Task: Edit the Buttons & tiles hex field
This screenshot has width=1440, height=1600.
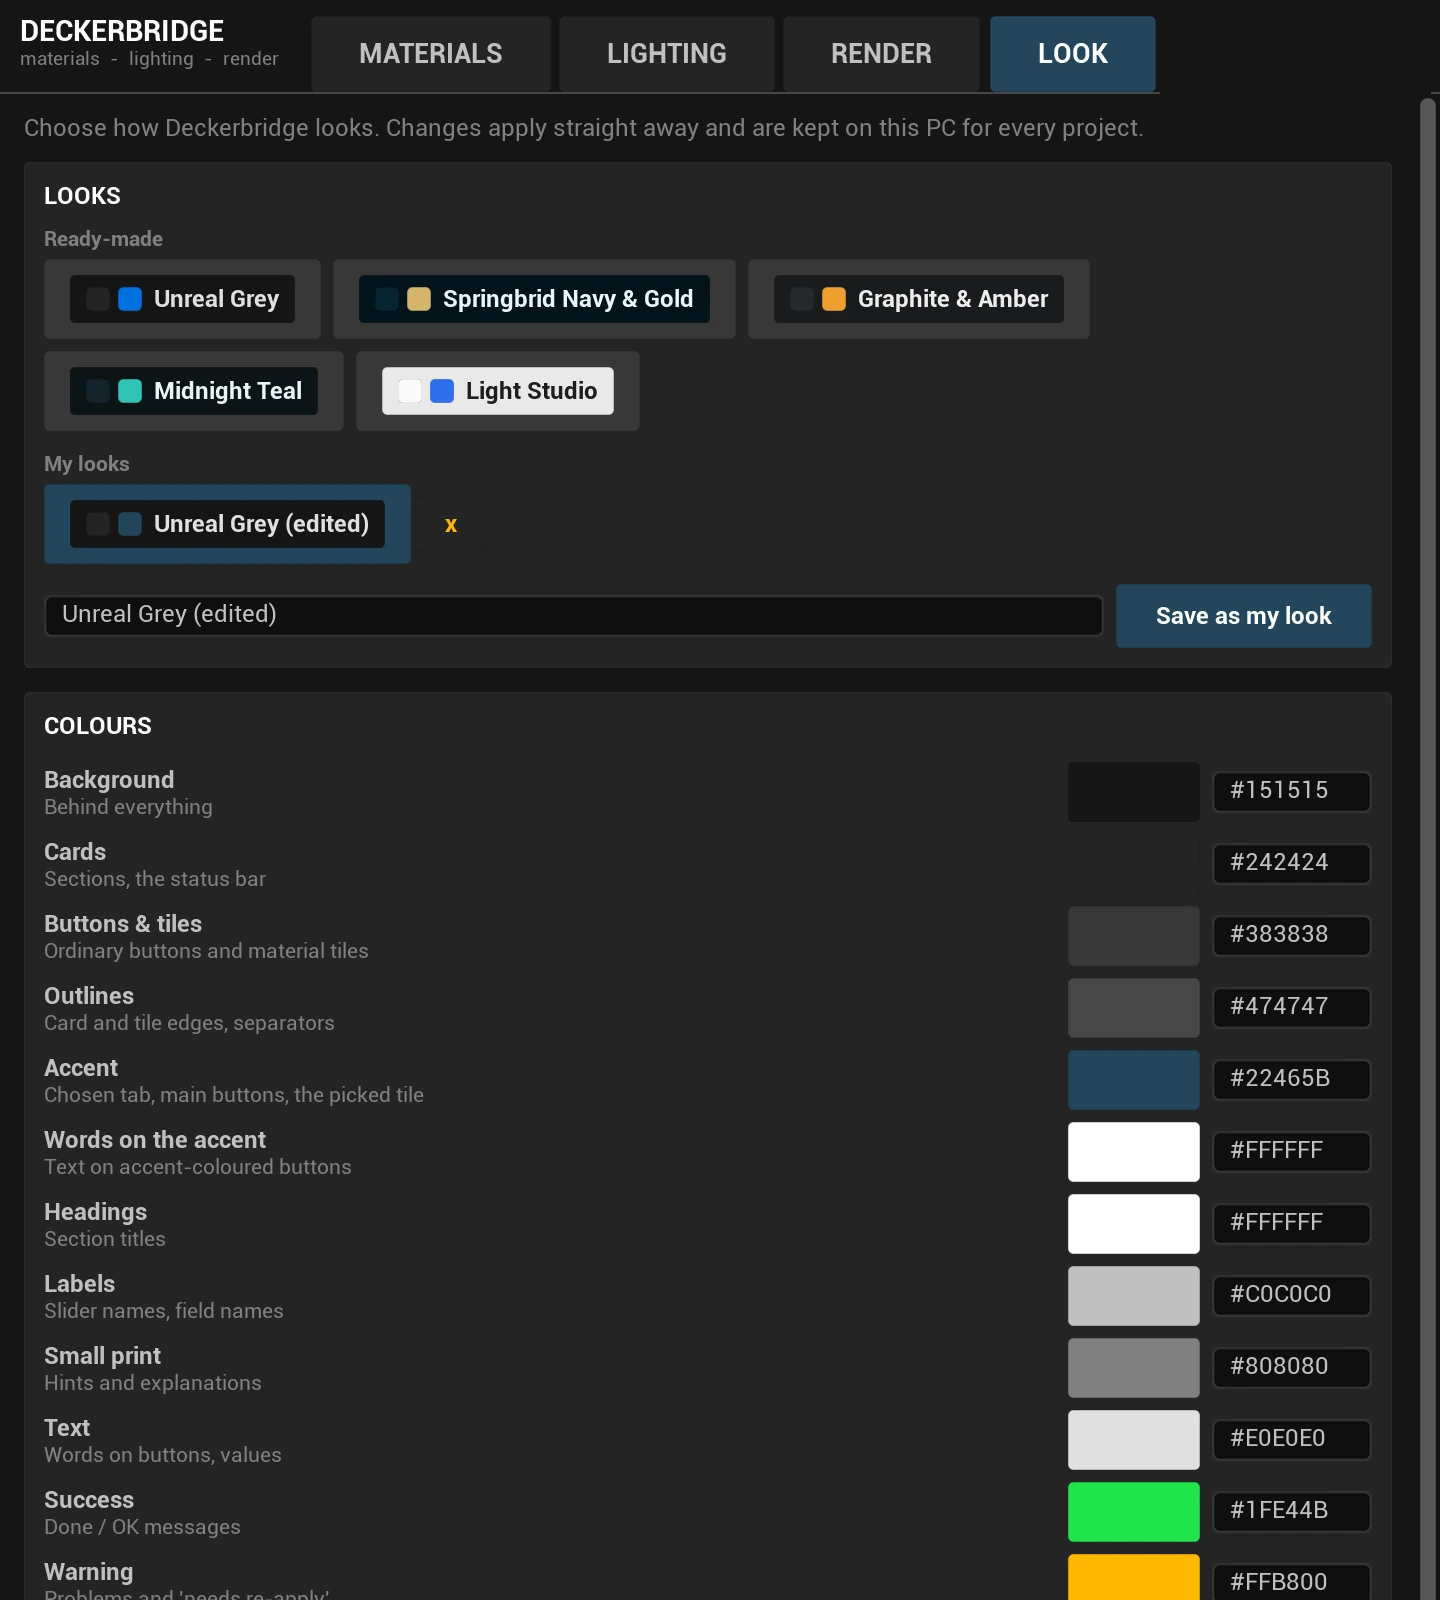Action: pyautogui.click(x=1291, y=935)
